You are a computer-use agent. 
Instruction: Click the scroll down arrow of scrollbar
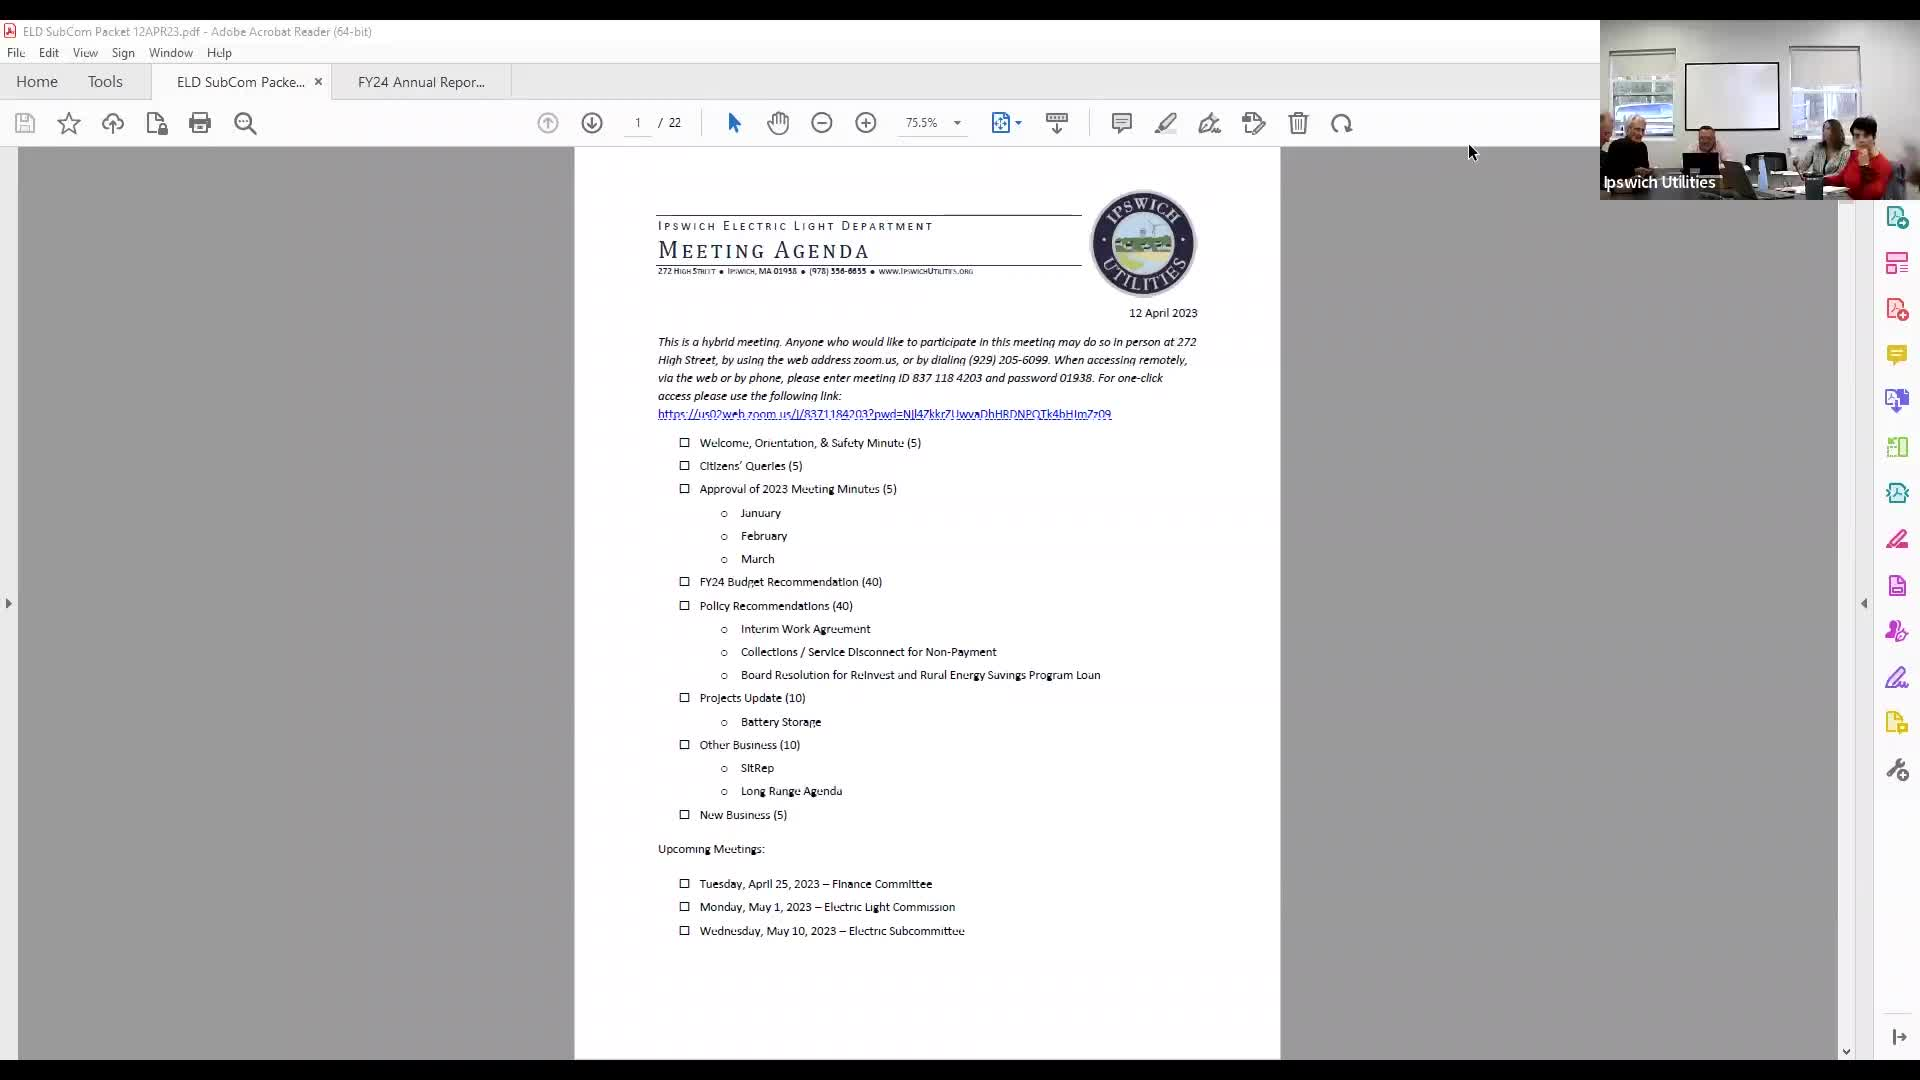pos(1846,1052)
